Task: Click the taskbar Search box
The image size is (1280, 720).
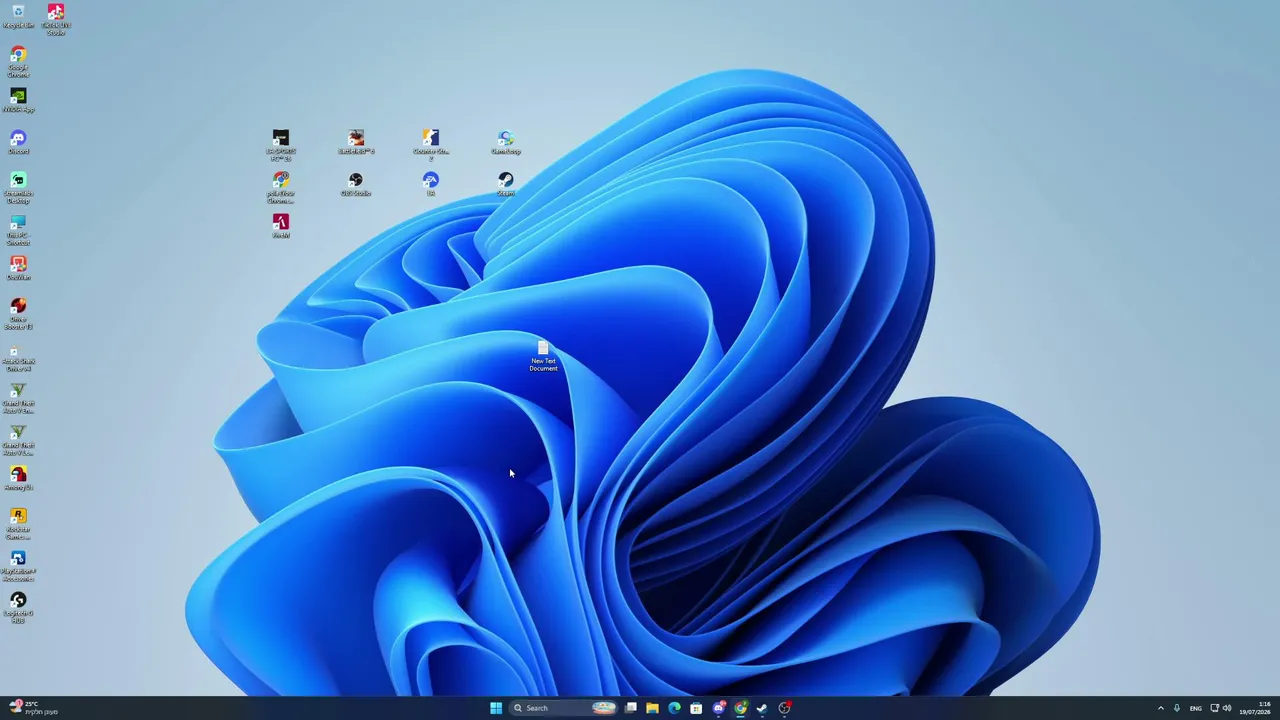Action: 565,708
